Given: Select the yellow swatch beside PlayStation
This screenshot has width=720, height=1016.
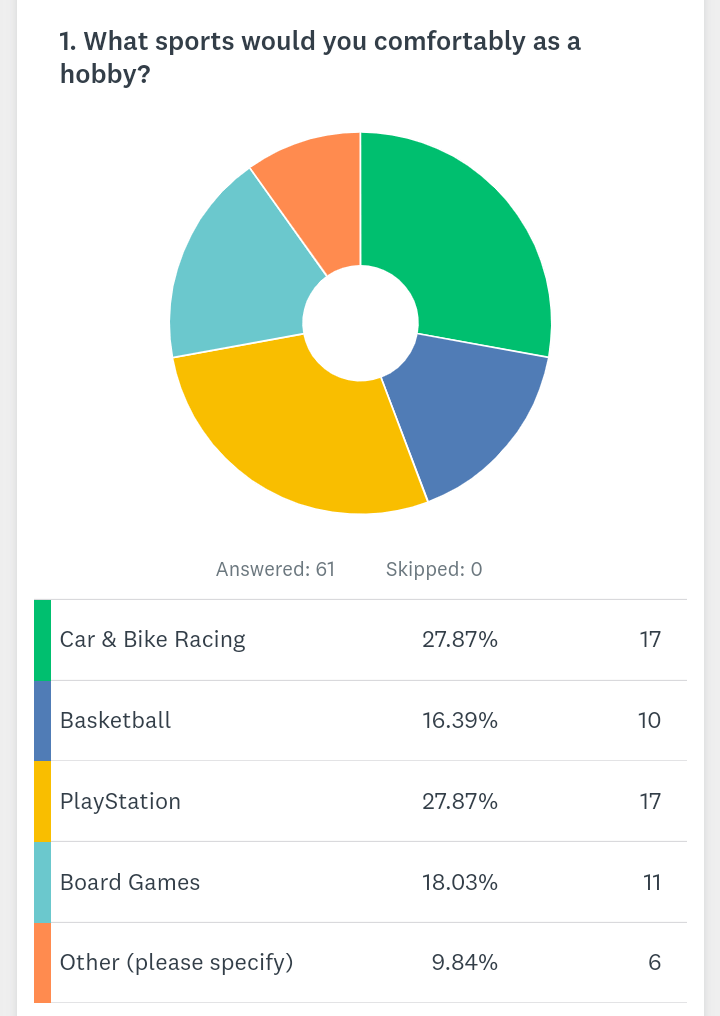Looking at the screenshot, I should coord(42,802).
